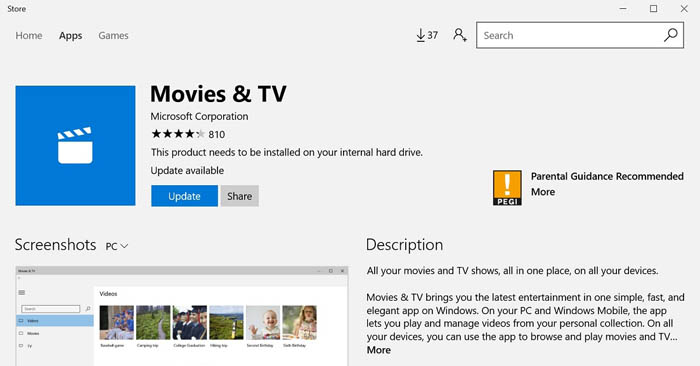Maximize the Store window
700x366 pixels.
click(x=654, y=8)
